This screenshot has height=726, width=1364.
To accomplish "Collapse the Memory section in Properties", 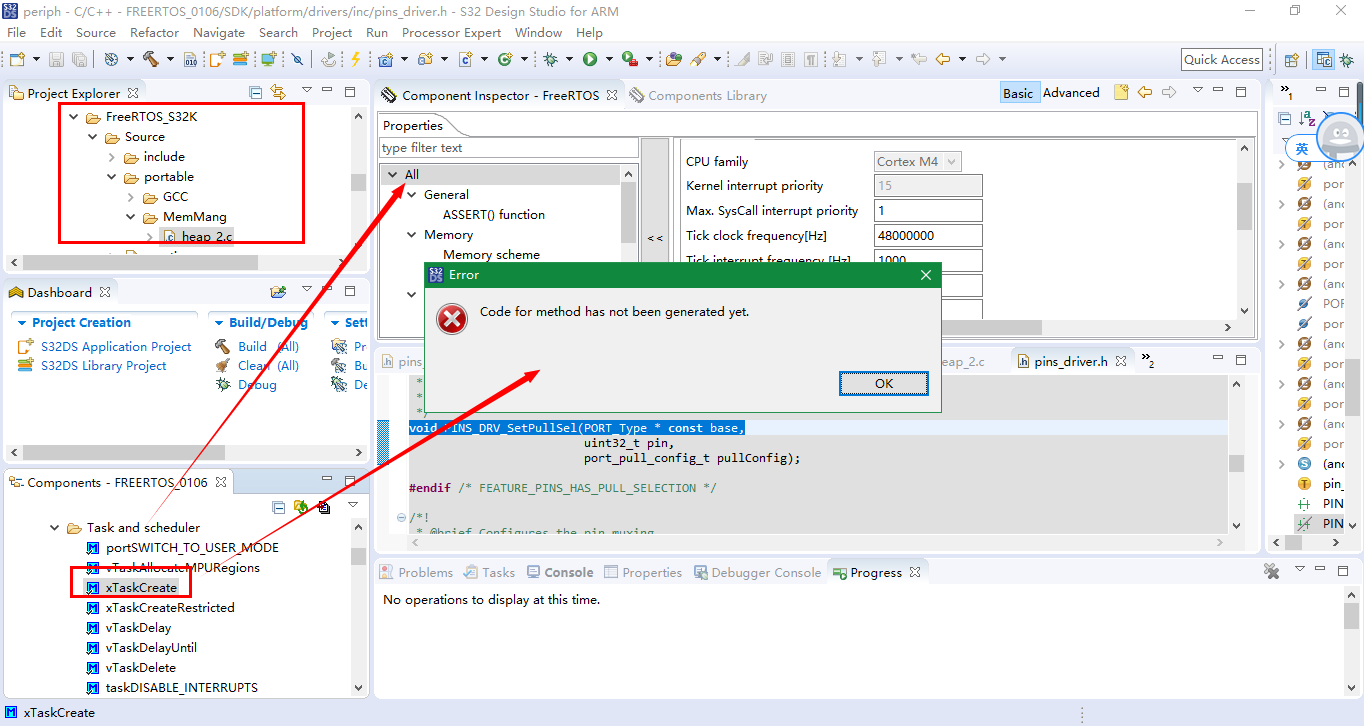I will click(410, 234).
